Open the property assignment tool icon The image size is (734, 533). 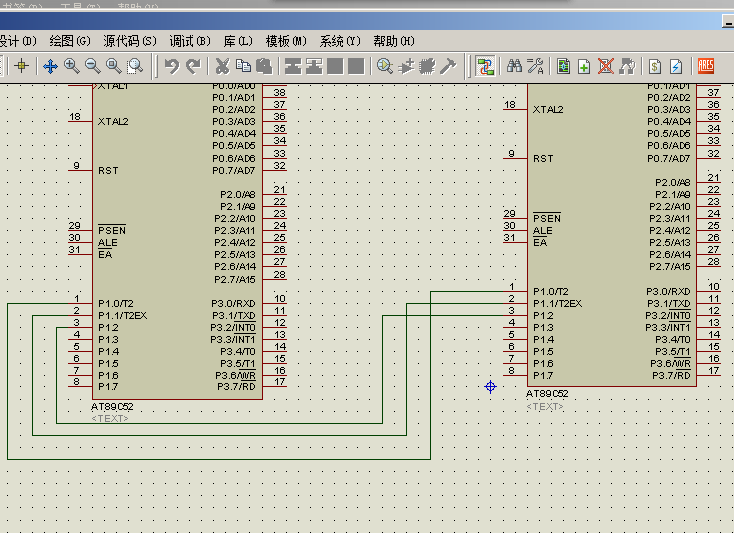click(536, 66)
